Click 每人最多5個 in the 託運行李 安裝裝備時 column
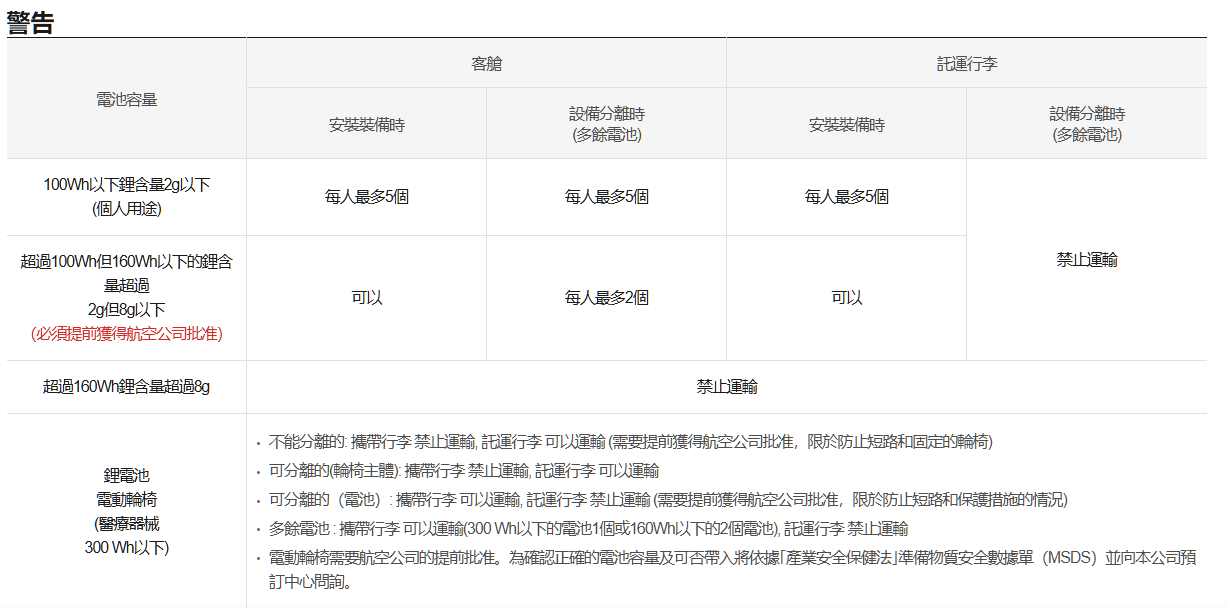 (x=847, y=197)
